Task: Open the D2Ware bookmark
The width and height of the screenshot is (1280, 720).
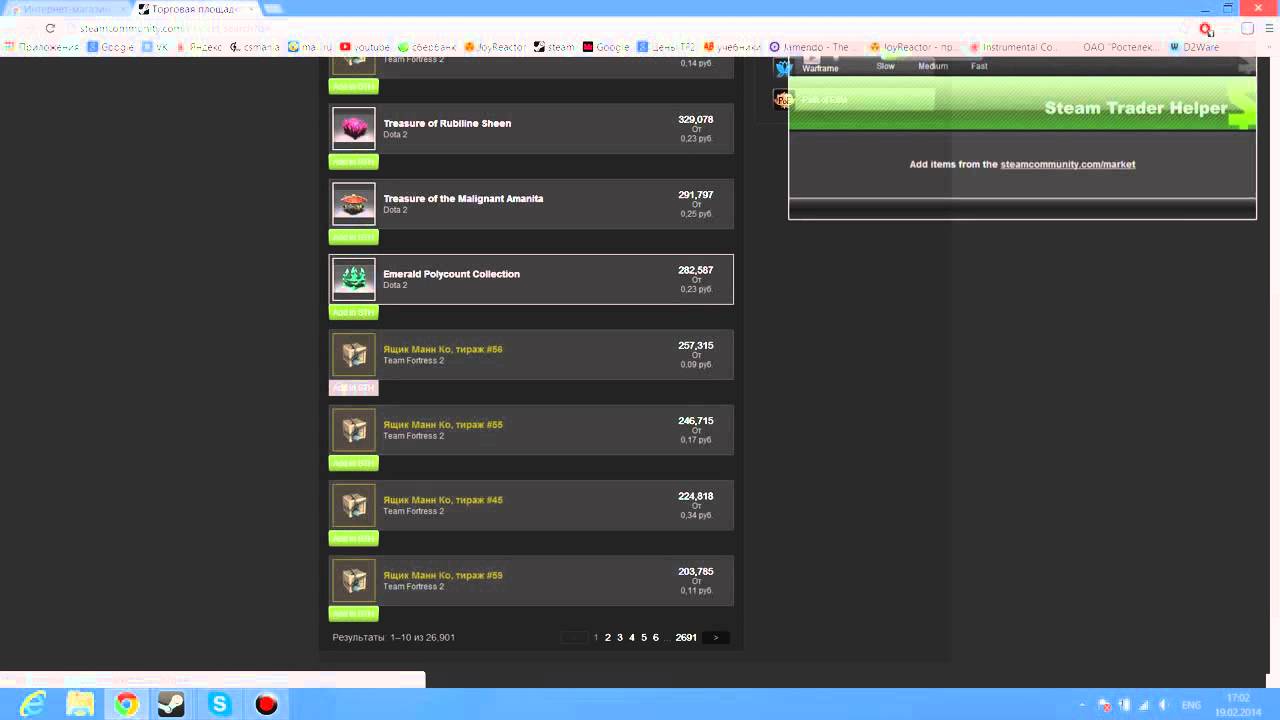Action: (x=1194, y=47)
